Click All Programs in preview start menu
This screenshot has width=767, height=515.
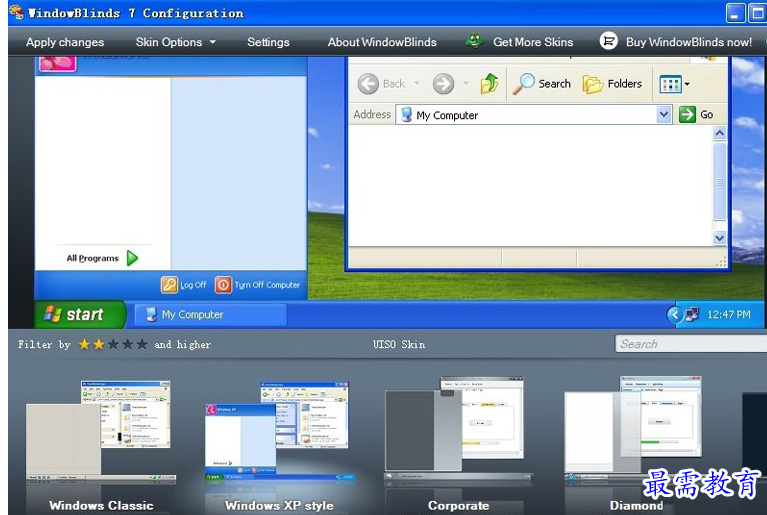(92, 258)
